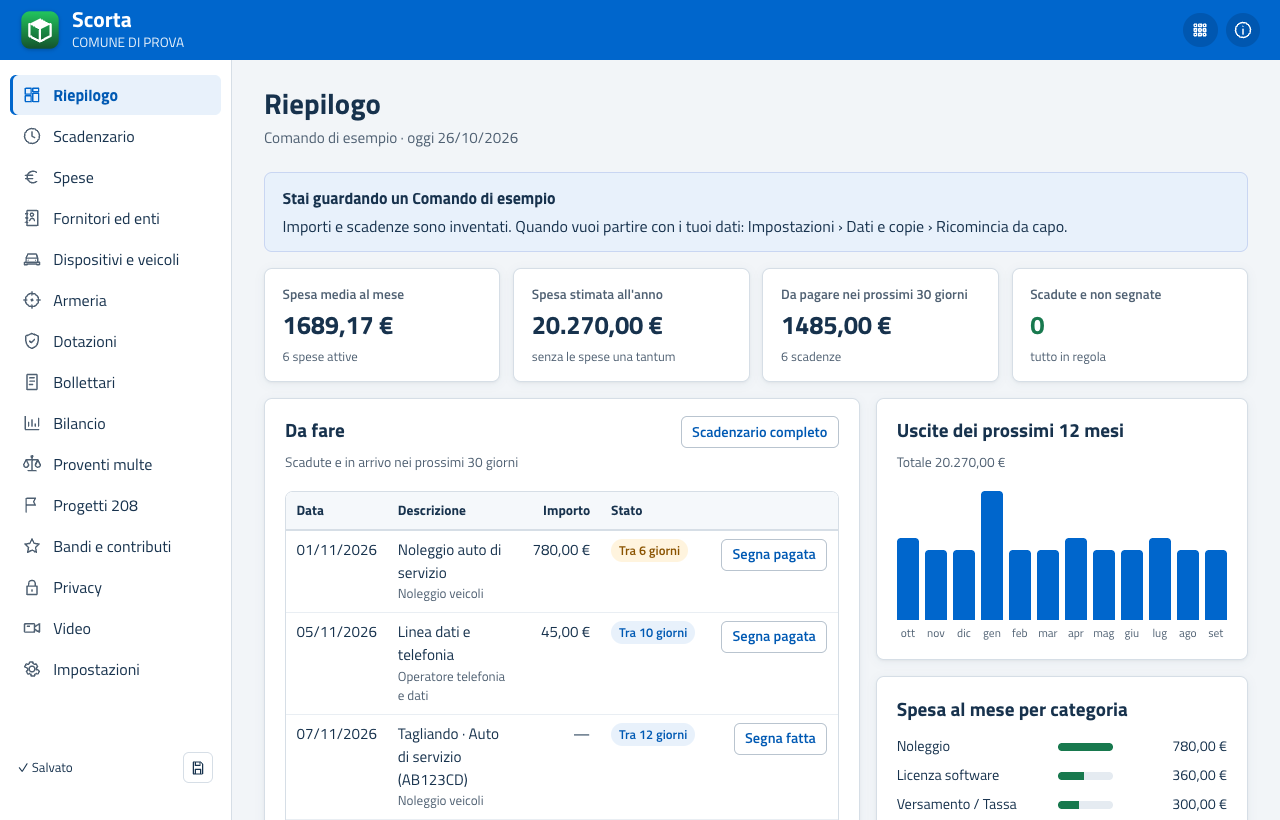Click the Armeria crosshair icon
Image resolution: width=1280 pixels, height=820 pixels.
point(32,300)
